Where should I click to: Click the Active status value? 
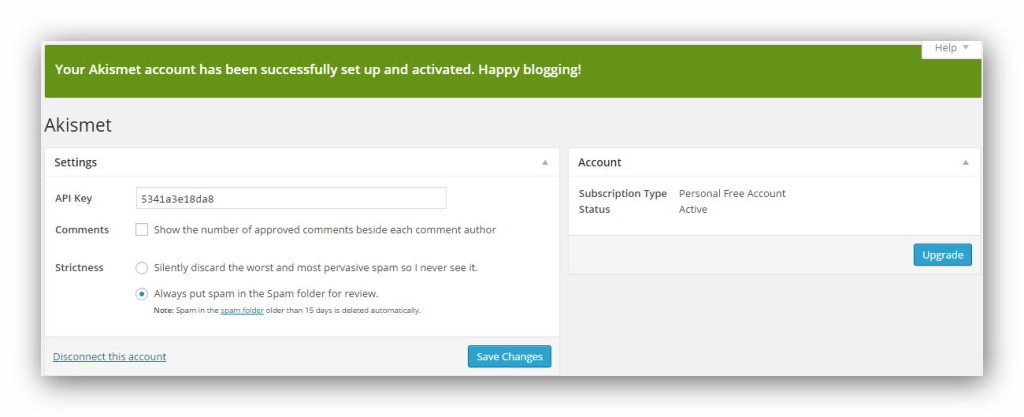click(693, 209)
